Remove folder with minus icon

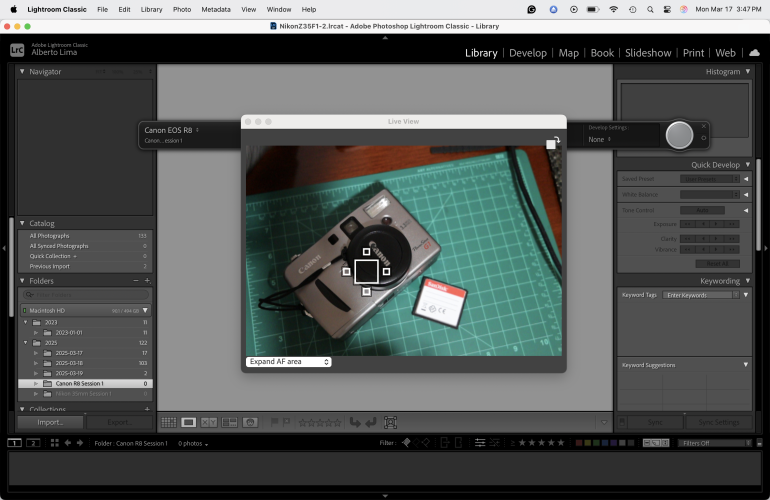pos(136,281)
